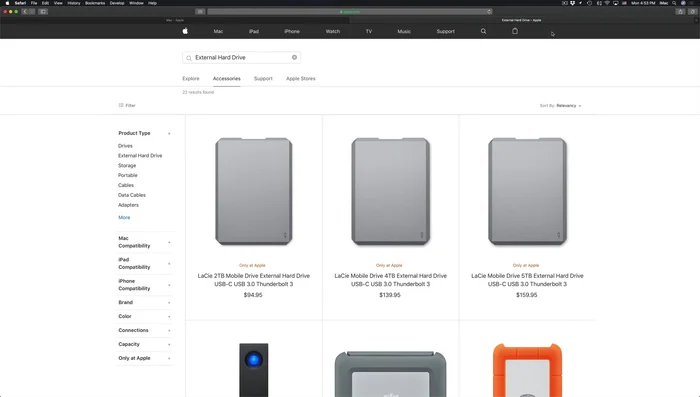Filter by Drives product type
The image size is (700, 397).
tap(125, 146)
